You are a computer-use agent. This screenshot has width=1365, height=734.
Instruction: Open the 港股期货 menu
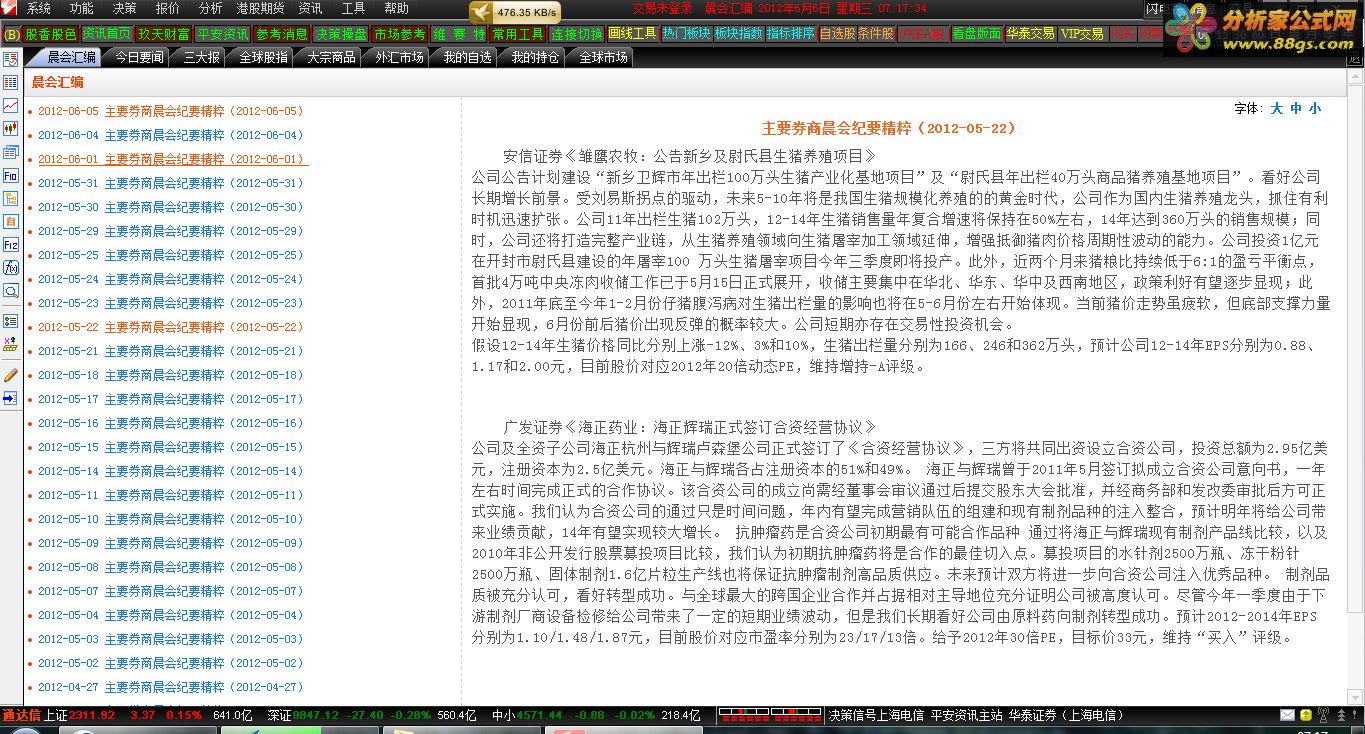[x=260, y=8]
